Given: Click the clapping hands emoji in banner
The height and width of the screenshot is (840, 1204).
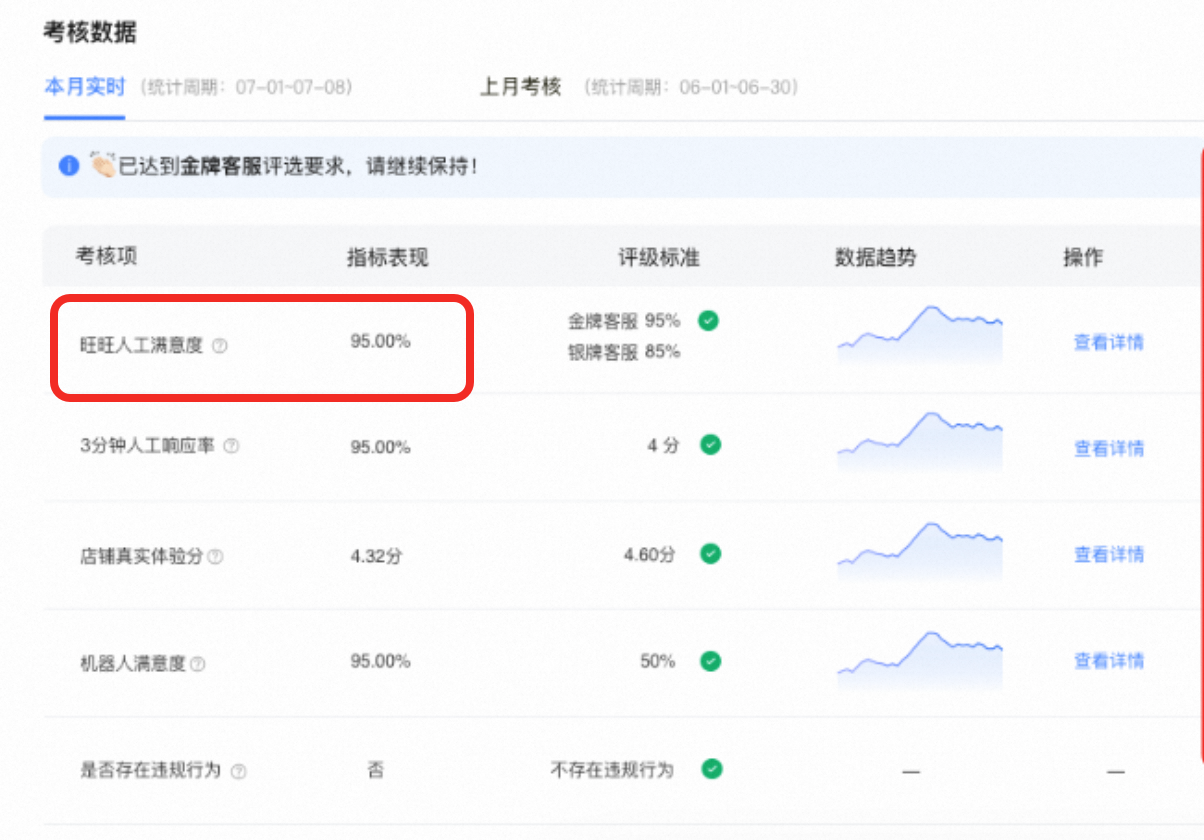Looking at the screenshot, I should [103, 166].
